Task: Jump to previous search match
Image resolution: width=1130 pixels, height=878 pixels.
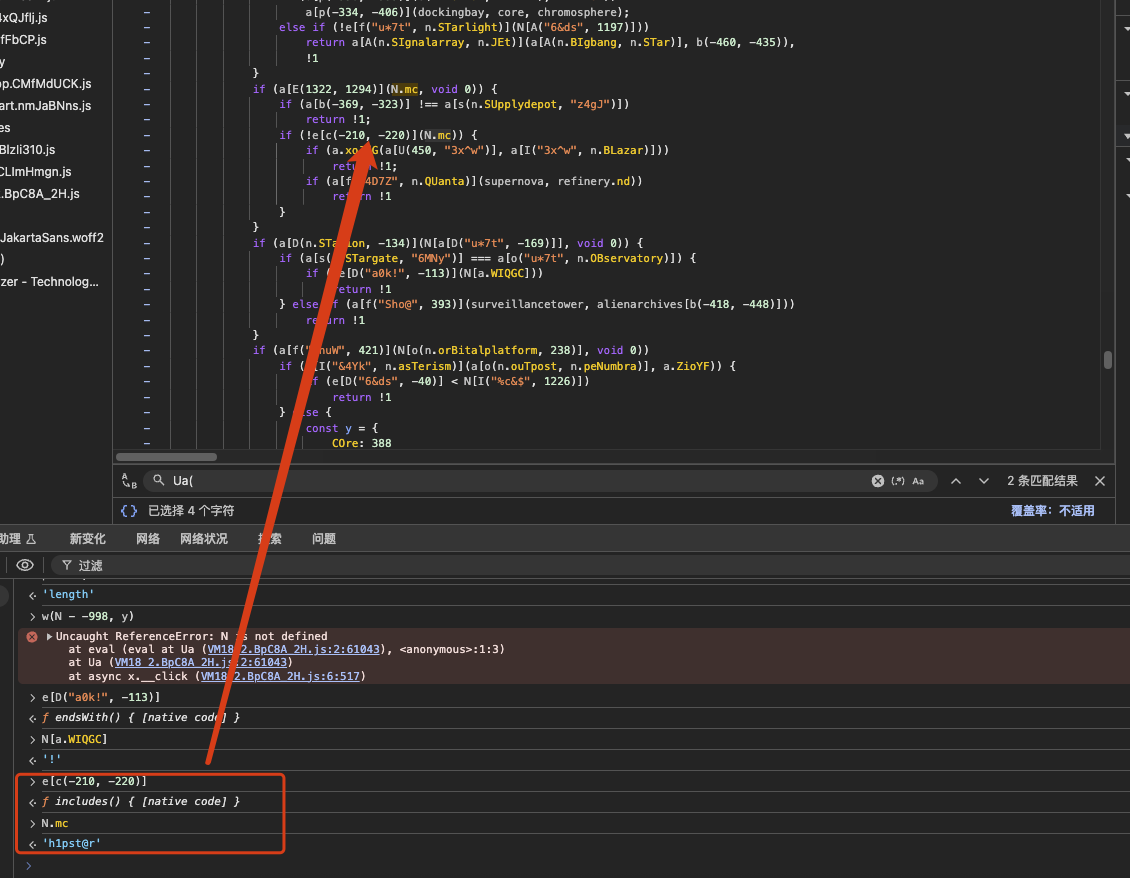Action: pos(955,481)
